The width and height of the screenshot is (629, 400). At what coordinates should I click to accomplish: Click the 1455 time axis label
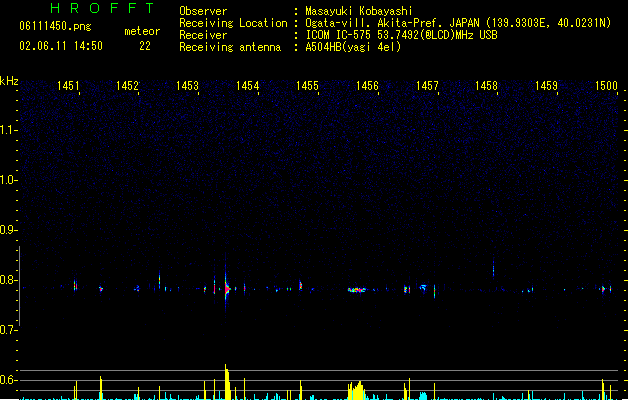tap(307, 86)
